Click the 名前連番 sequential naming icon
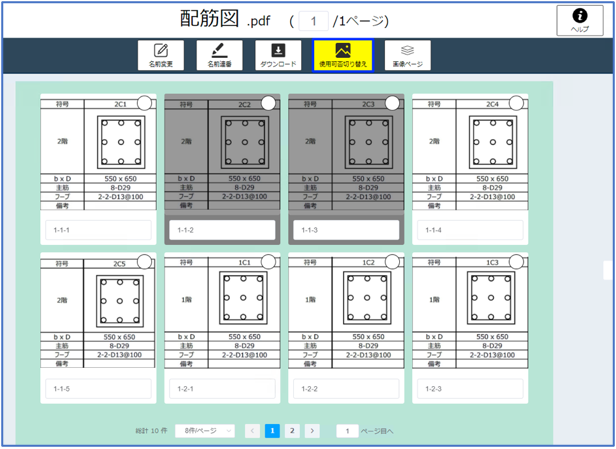616x449 pixels. 219,56
